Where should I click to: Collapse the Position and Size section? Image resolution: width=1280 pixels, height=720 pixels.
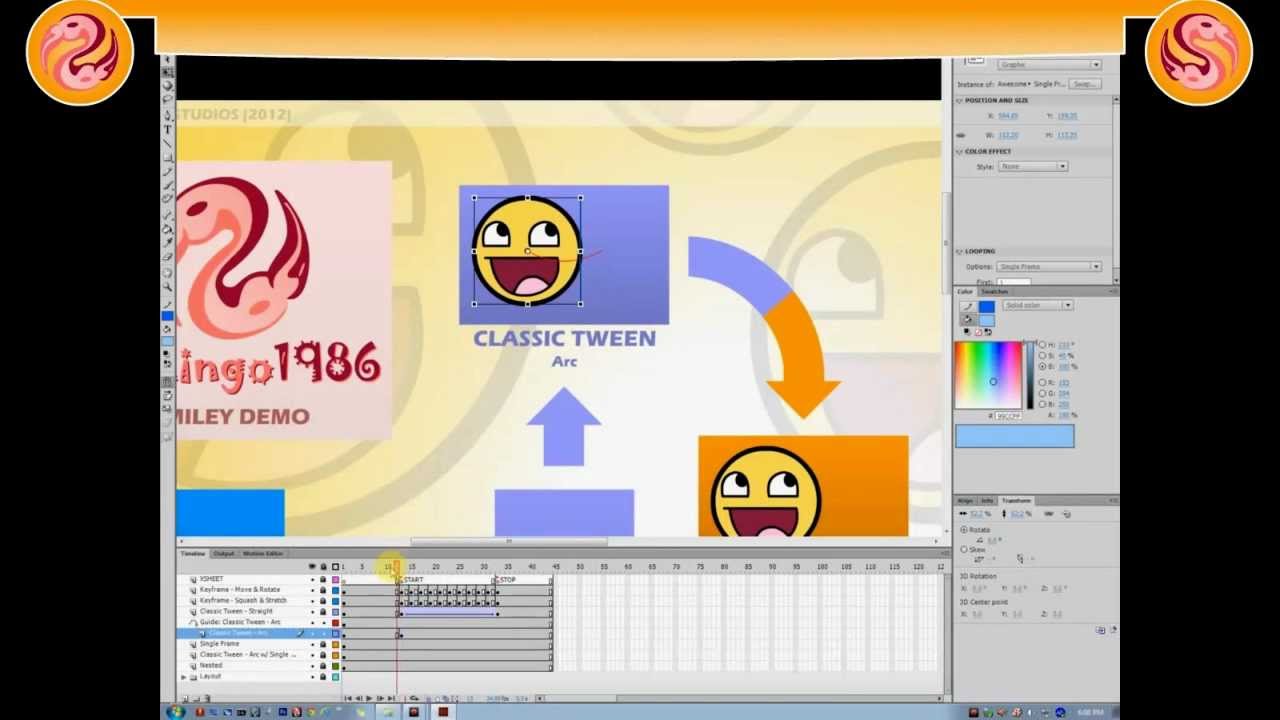pos(960,100)
